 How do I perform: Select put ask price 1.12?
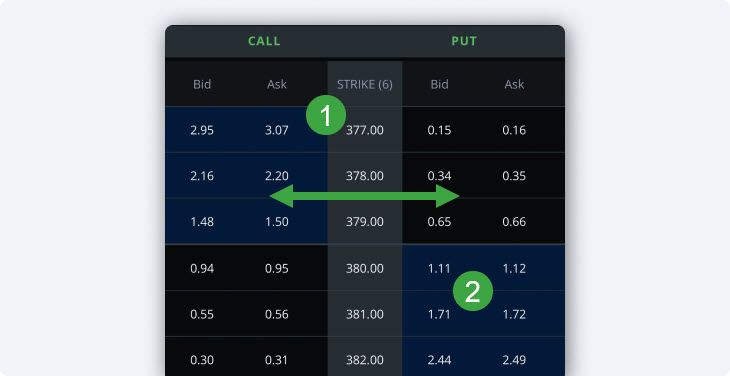tap(514, 269)
